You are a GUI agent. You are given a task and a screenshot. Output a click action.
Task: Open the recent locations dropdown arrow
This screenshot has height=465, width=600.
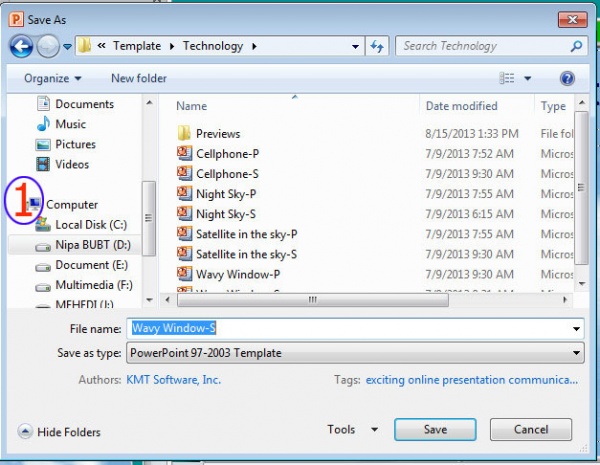[67, 47]
